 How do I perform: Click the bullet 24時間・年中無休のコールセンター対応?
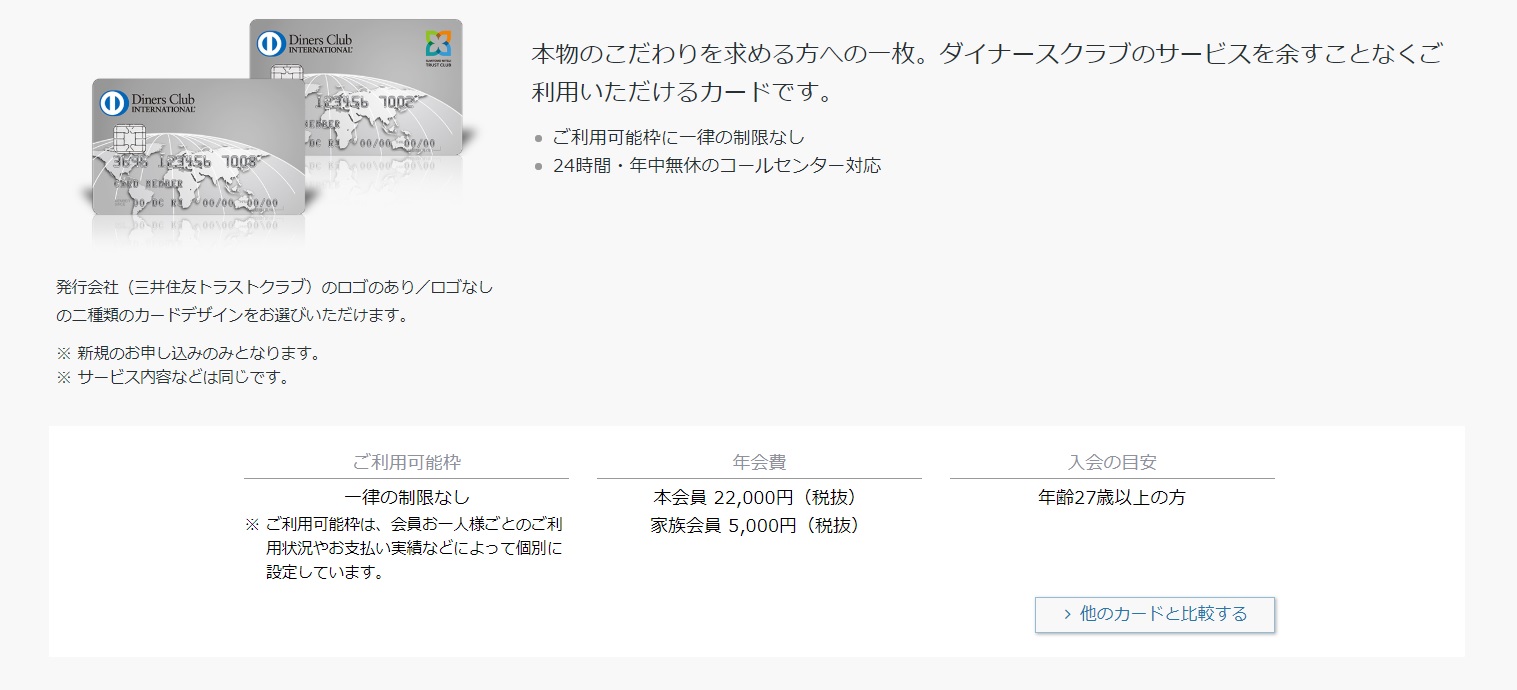pyautogui.click(x=717, y=166)
